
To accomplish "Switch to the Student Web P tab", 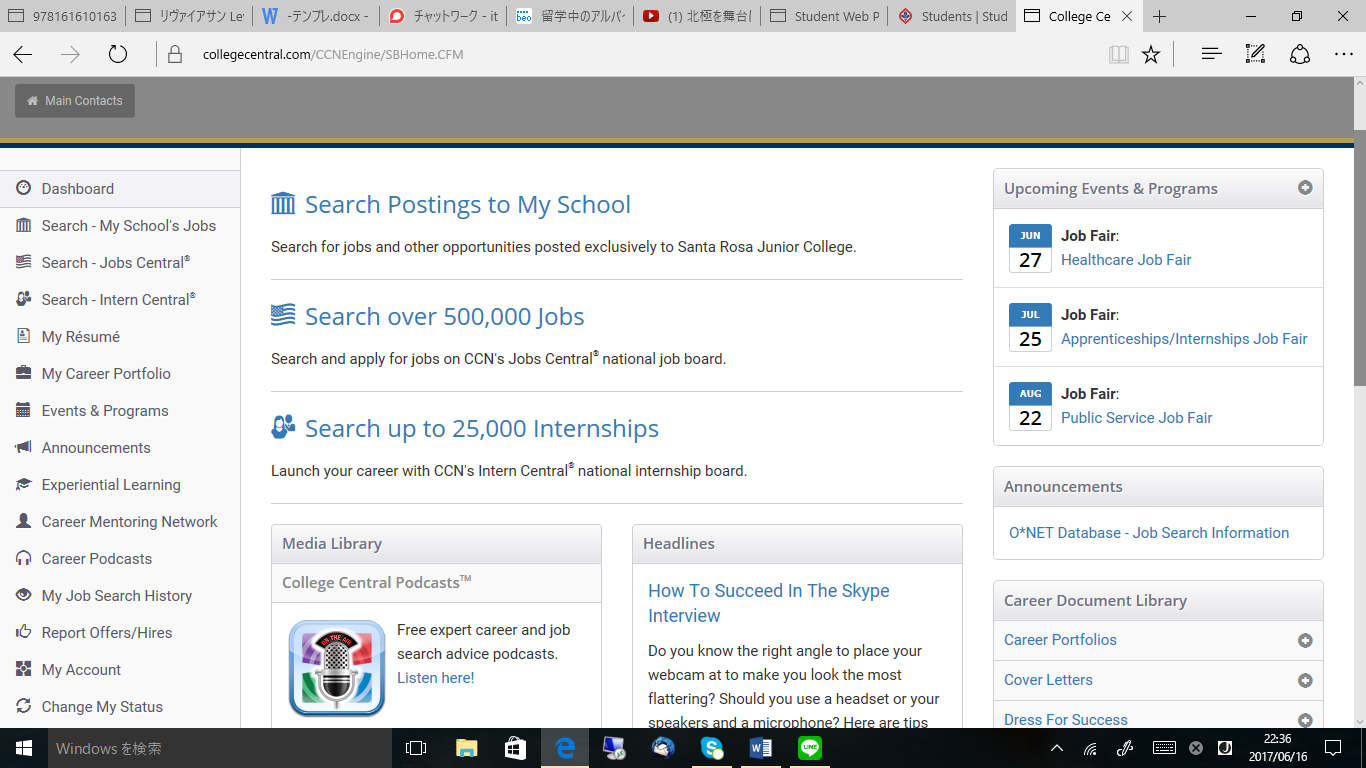I will (x=825, y=16).
